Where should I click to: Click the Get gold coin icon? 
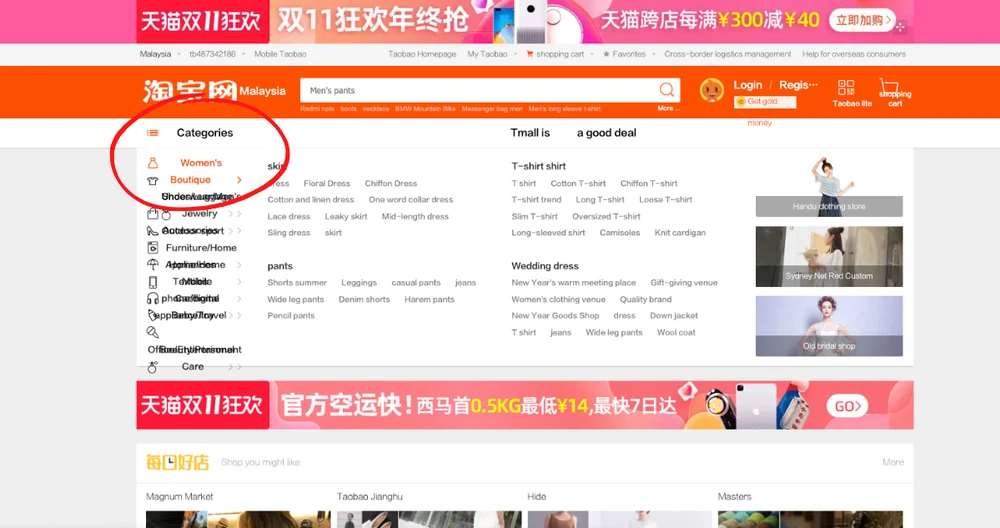tap(741, 102)
